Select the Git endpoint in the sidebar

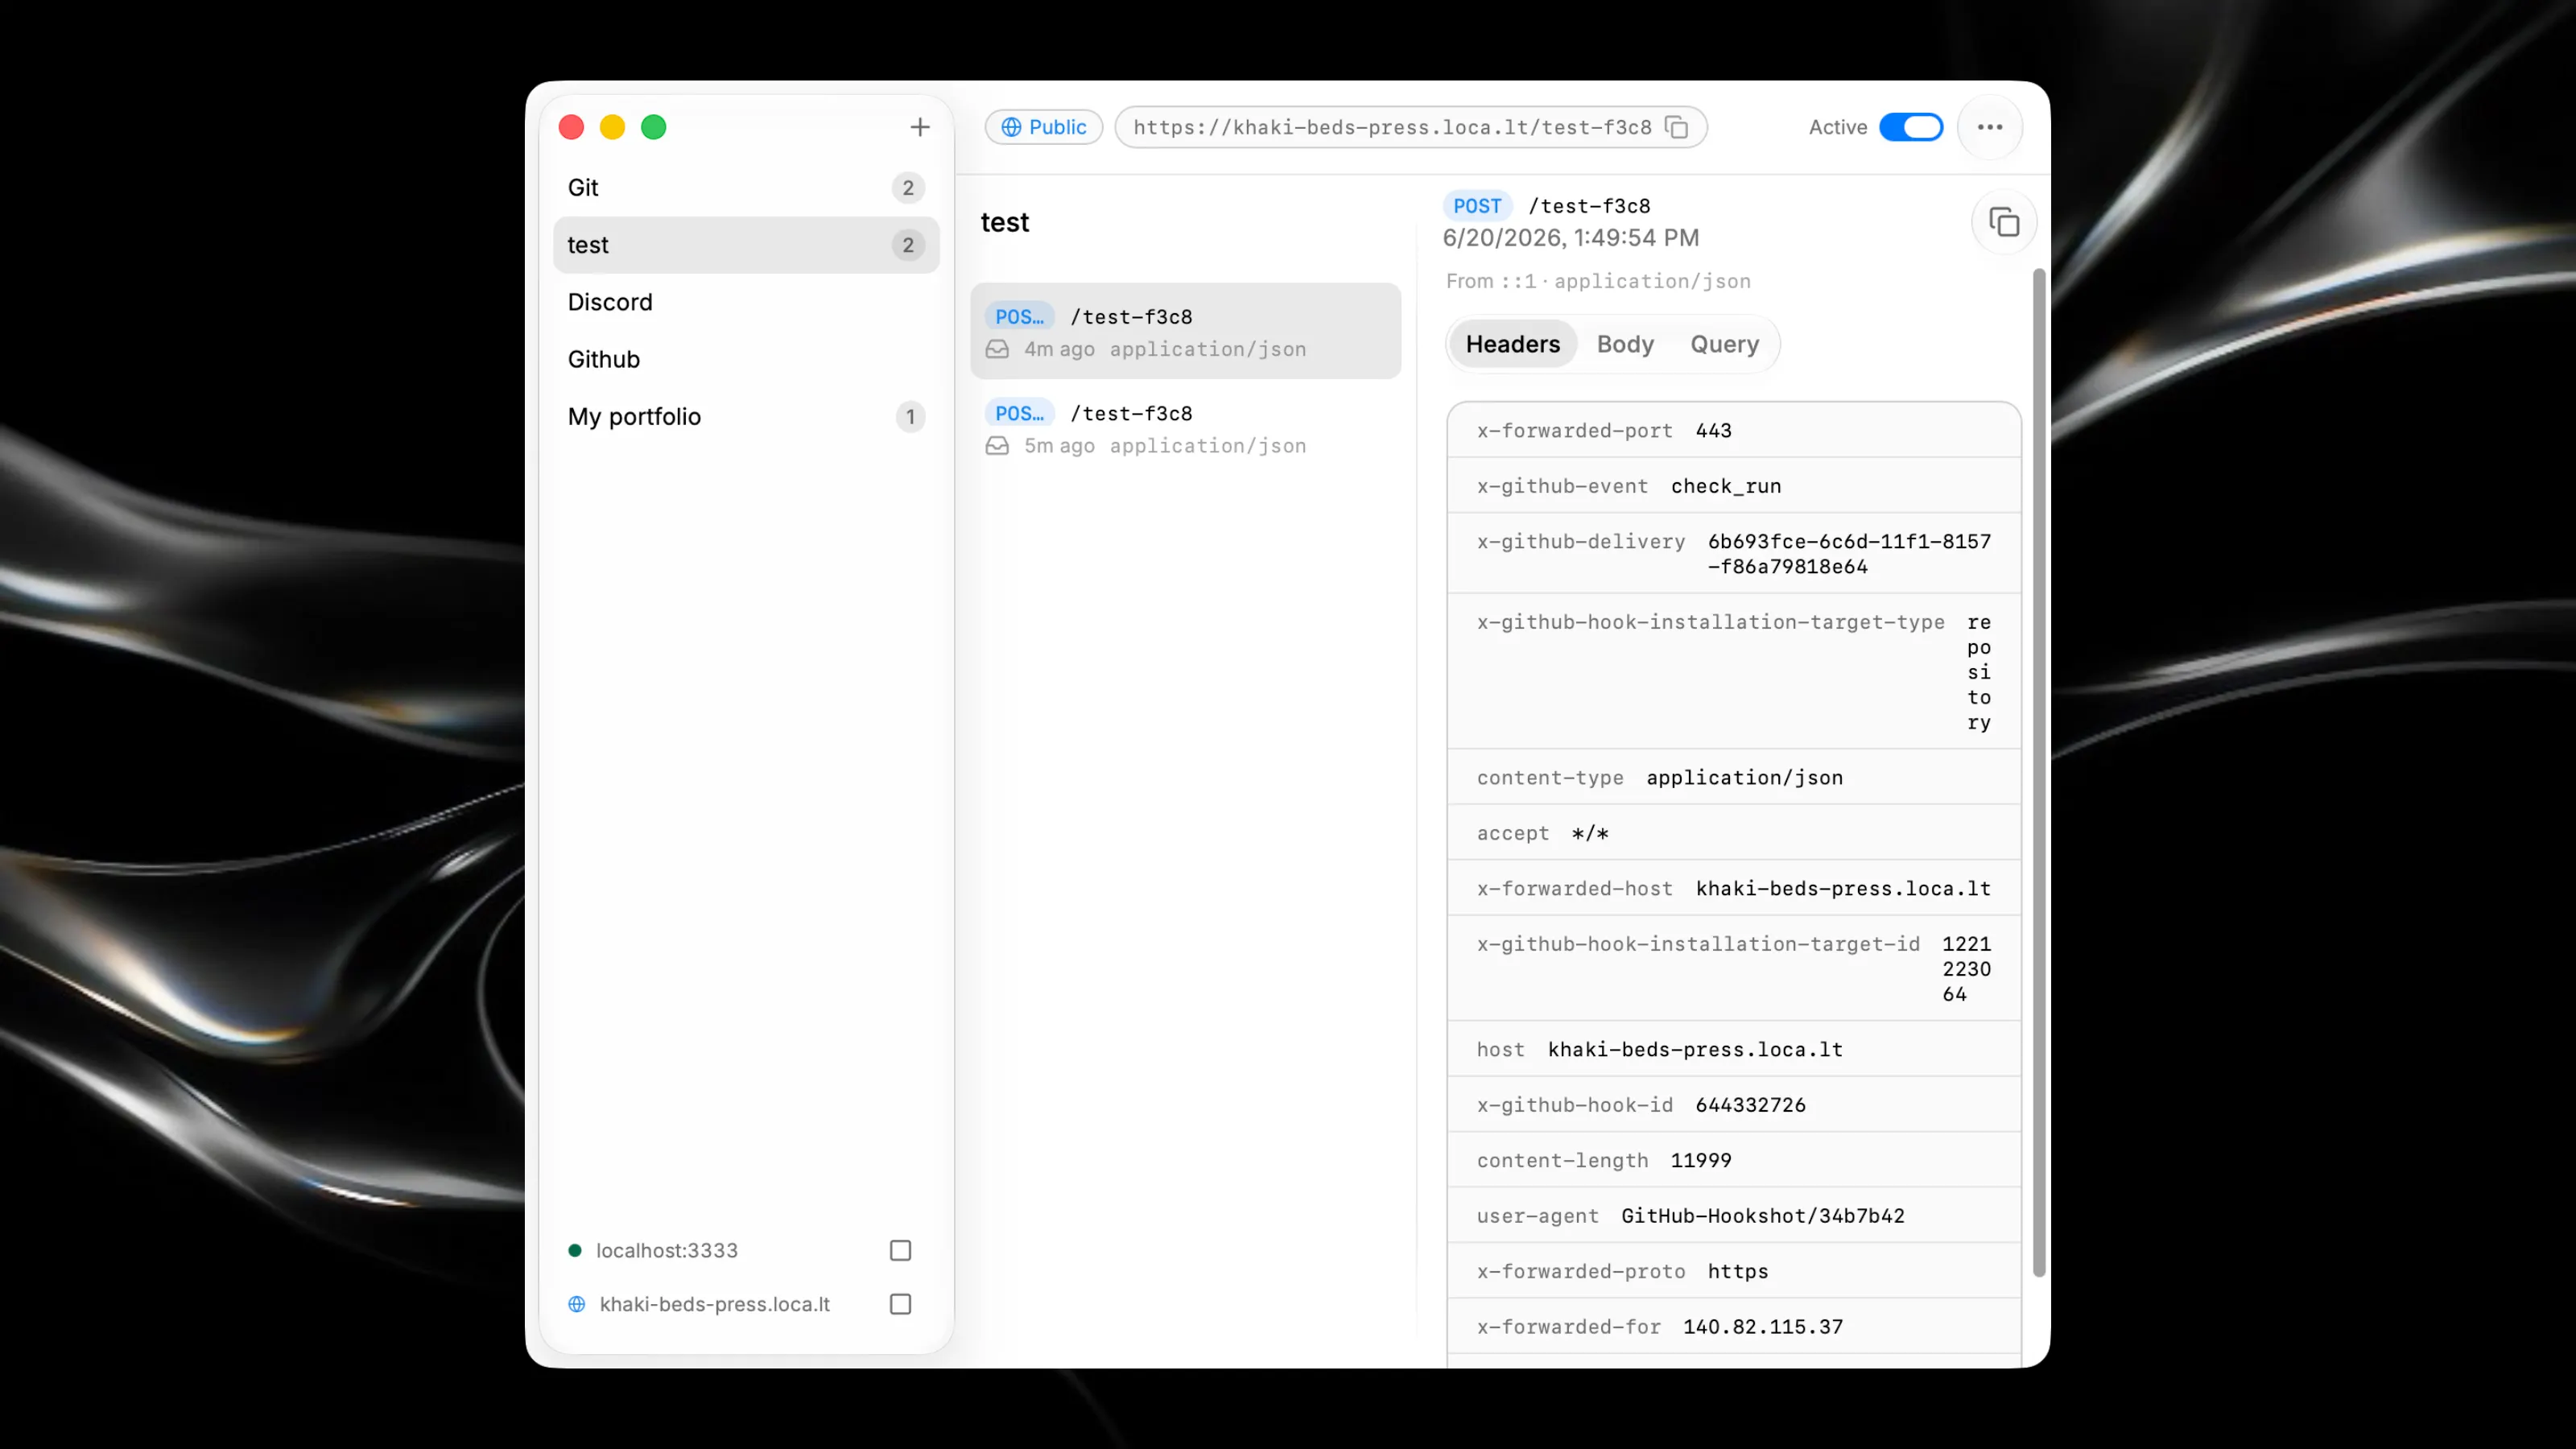click(x=746, y=188)
